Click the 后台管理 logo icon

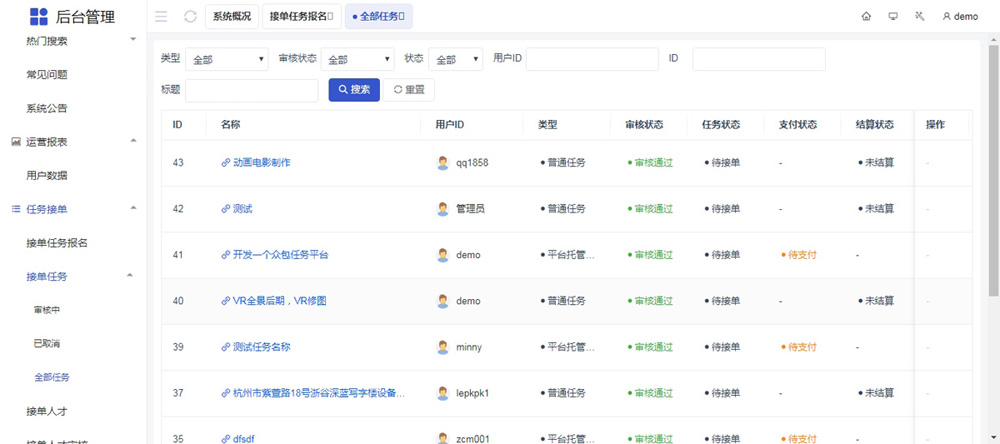click(38, 16)
